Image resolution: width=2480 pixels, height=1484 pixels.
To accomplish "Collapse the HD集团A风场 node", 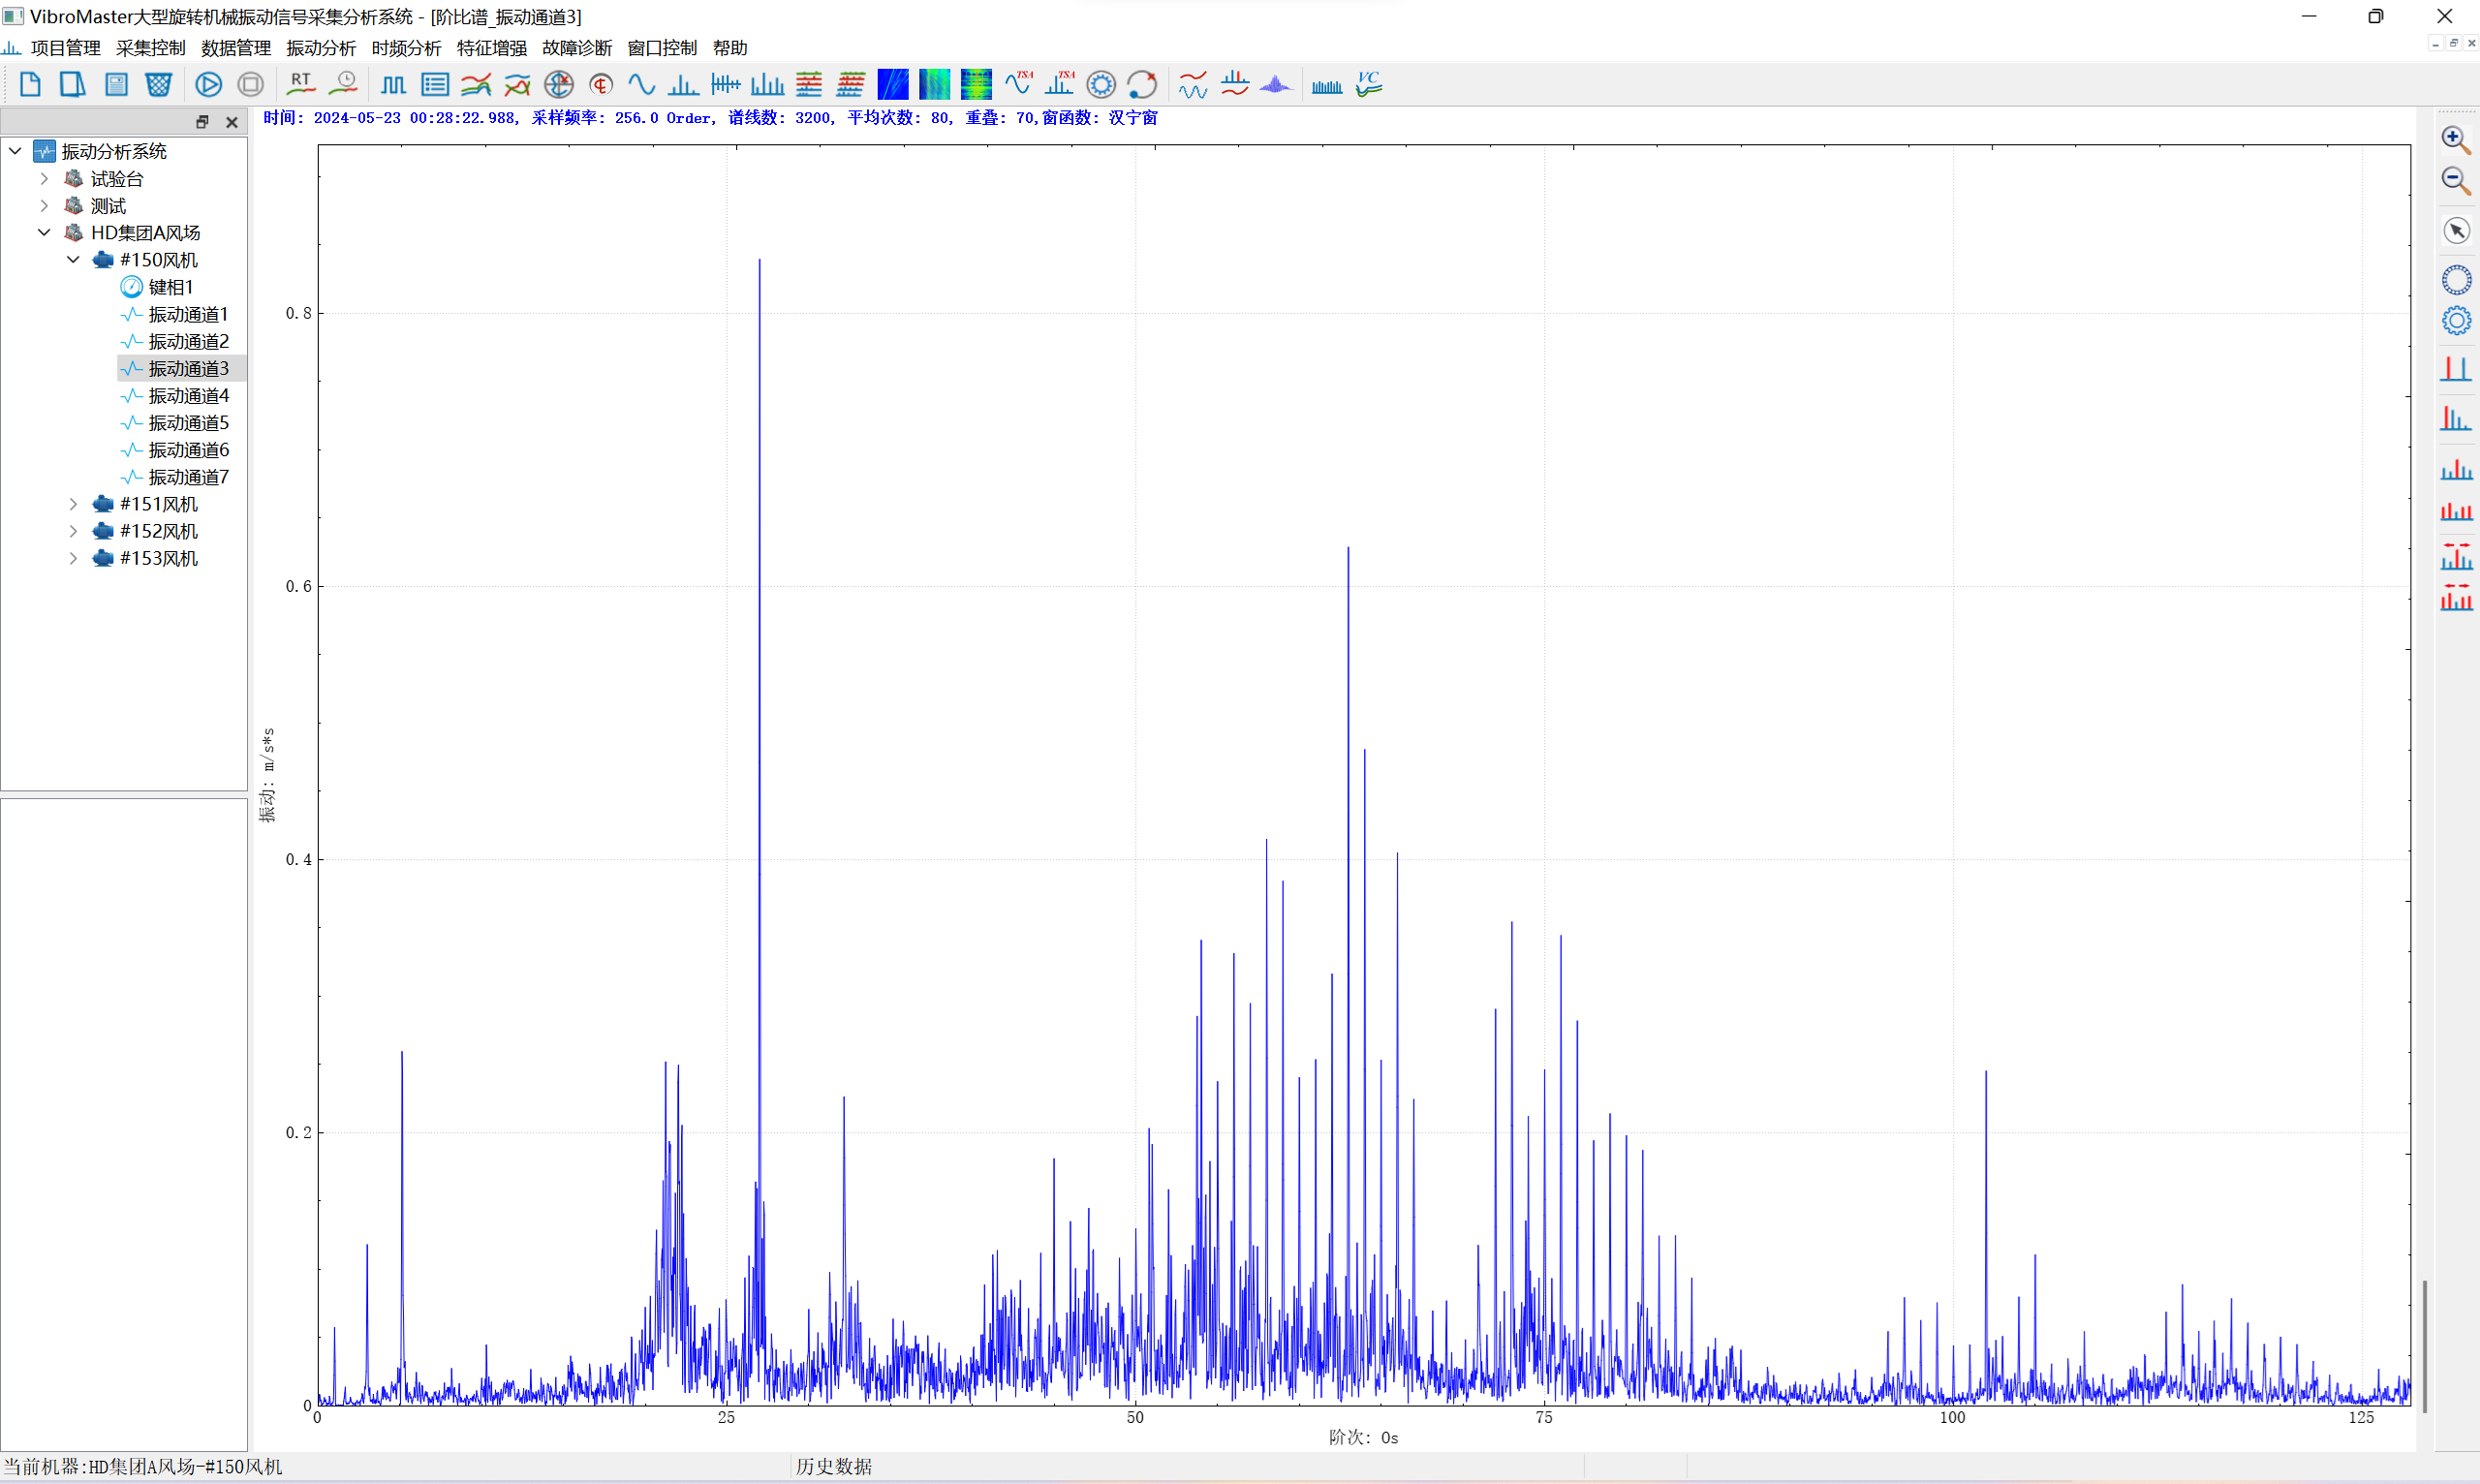I will [x=44, y=232].
